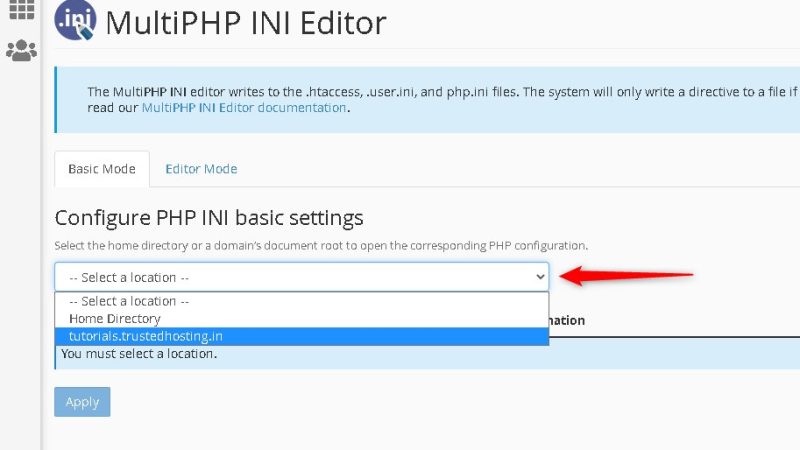
Task: Click the 'You must select a location.' message
Action: click(x=139, y=354)
